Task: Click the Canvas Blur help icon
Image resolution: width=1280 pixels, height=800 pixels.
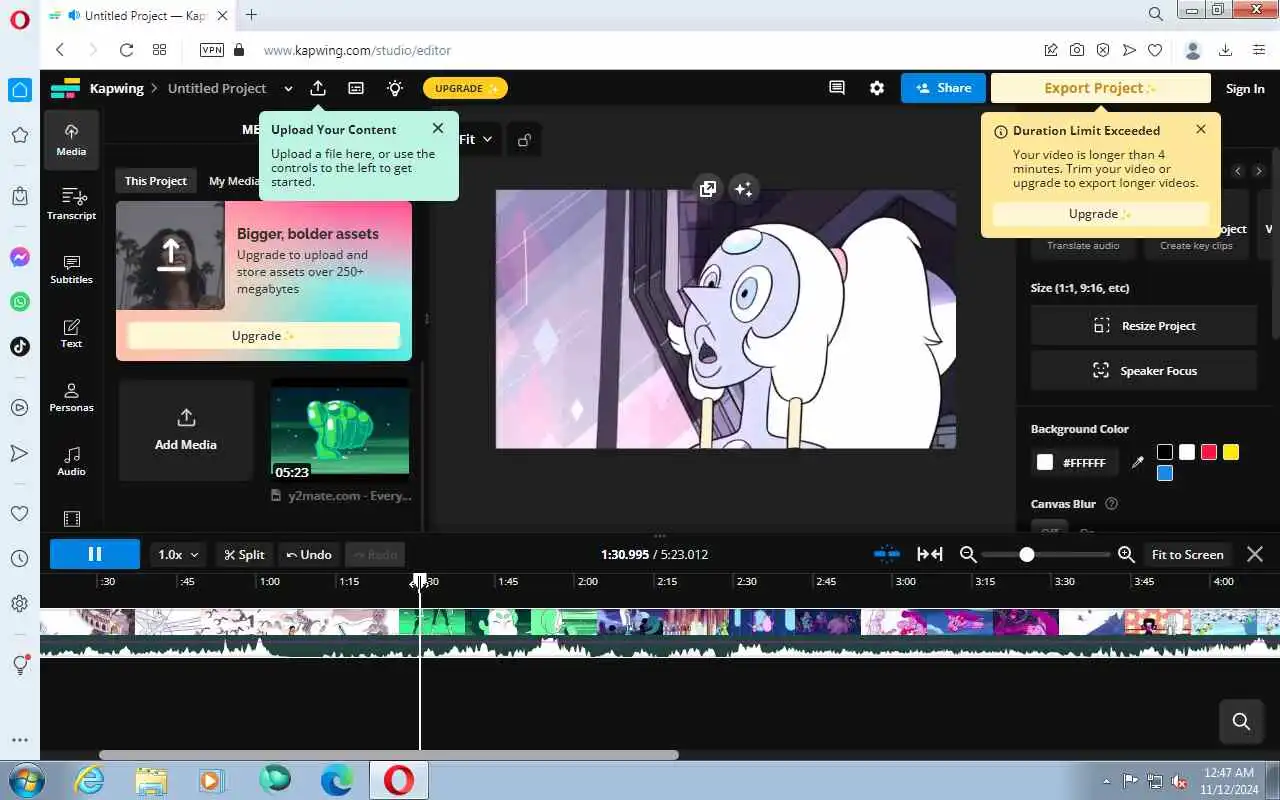Action: [x=1111, y=504]
